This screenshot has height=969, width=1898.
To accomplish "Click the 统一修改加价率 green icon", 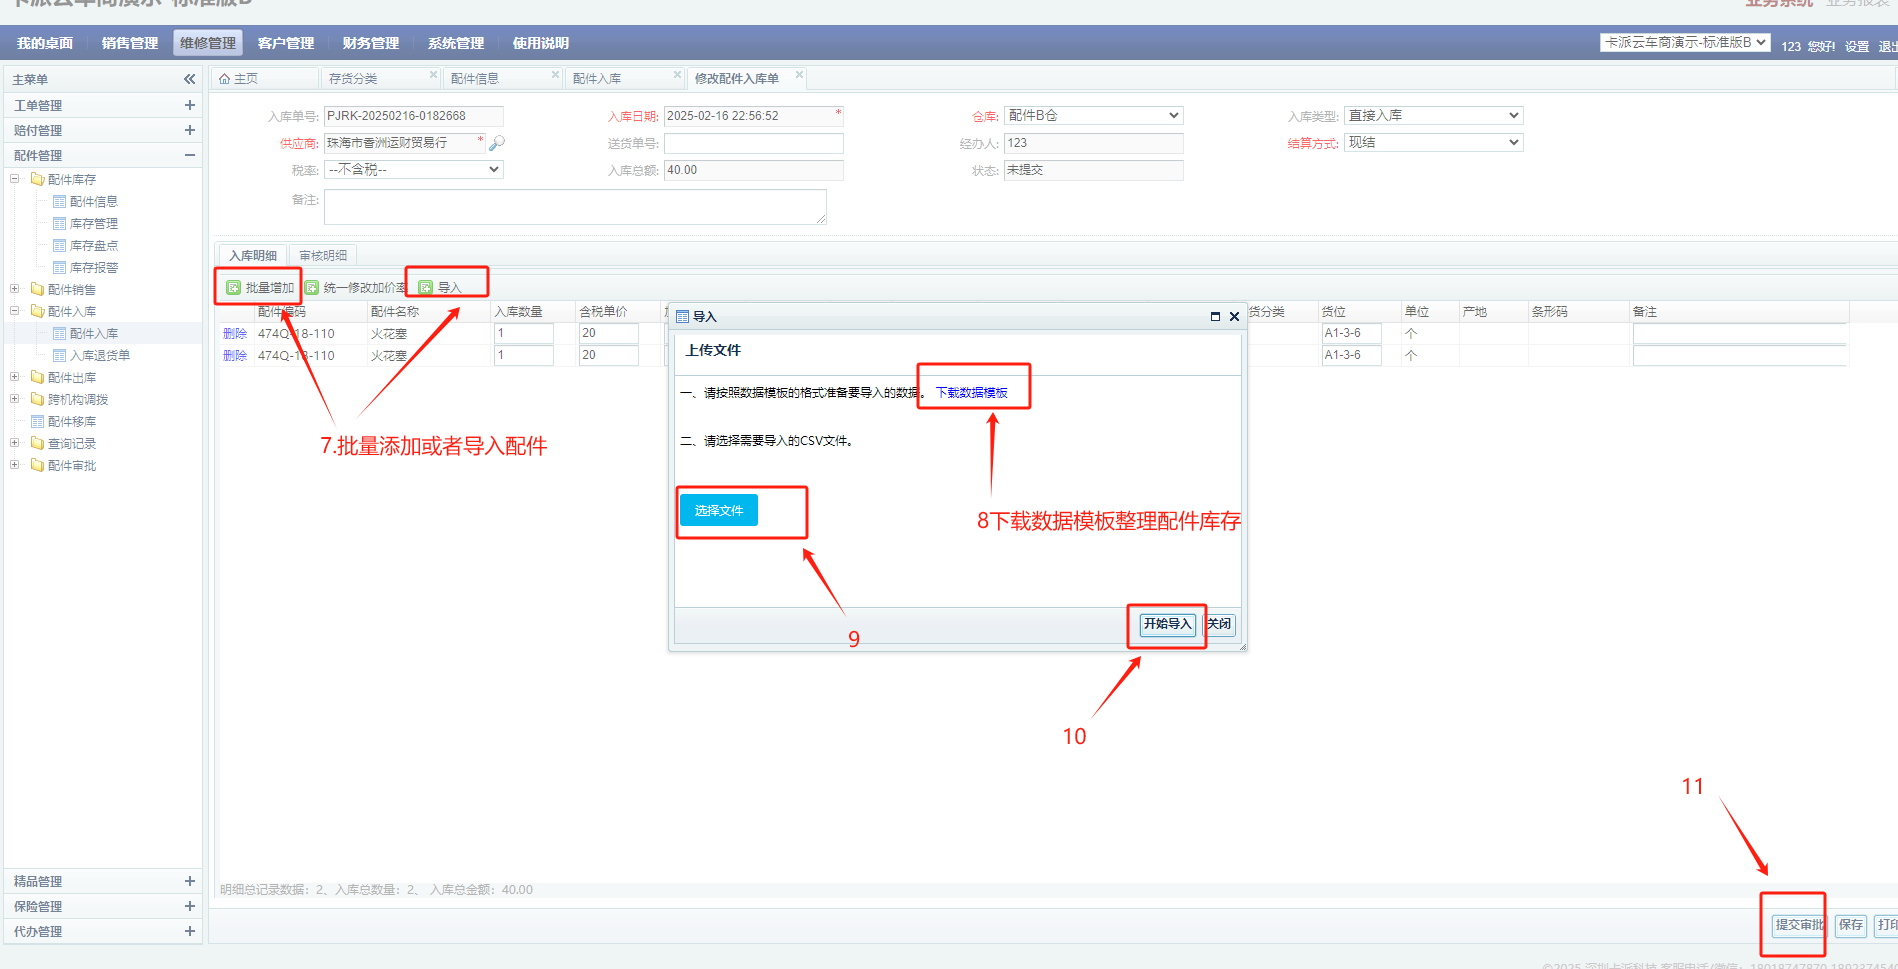I will [x=312, y=288].
